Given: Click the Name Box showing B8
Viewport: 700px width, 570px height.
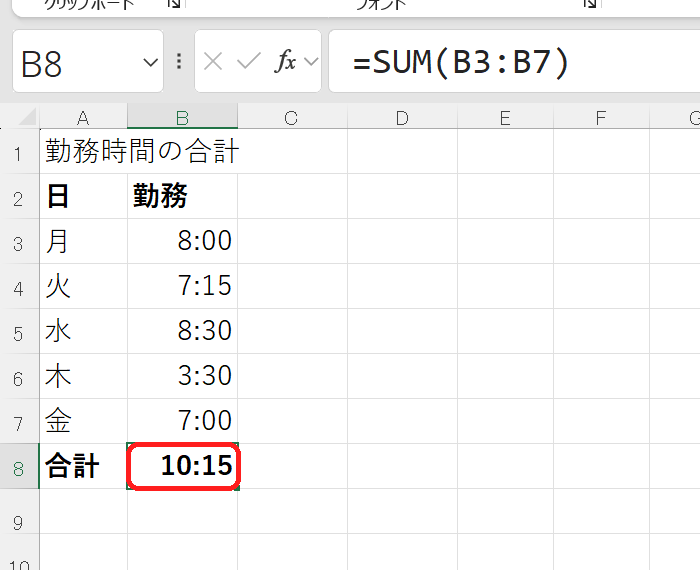Looking at the screenshot, I should 88,62.
